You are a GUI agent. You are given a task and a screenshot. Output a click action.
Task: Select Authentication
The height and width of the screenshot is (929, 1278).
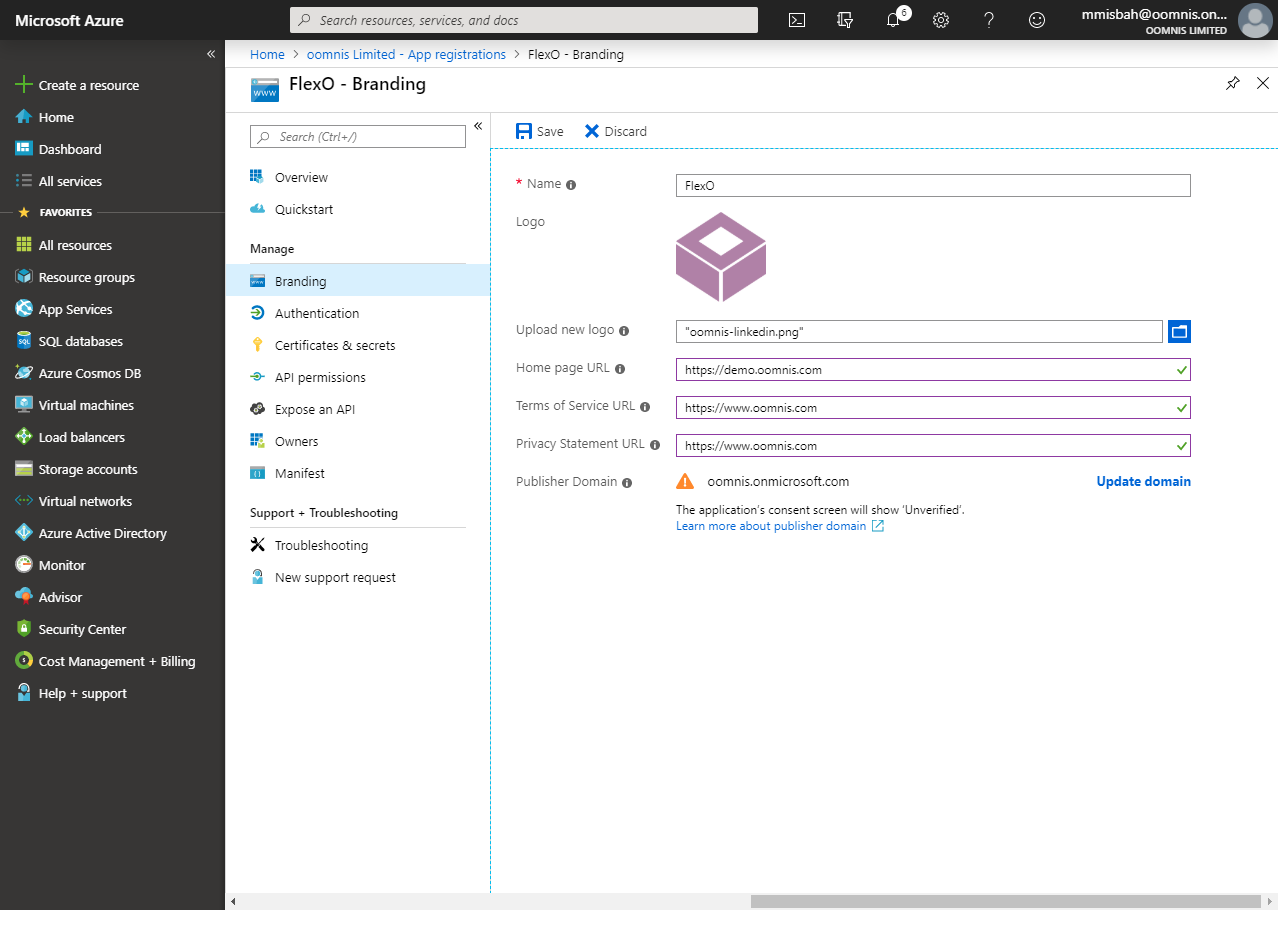[358, 313]
